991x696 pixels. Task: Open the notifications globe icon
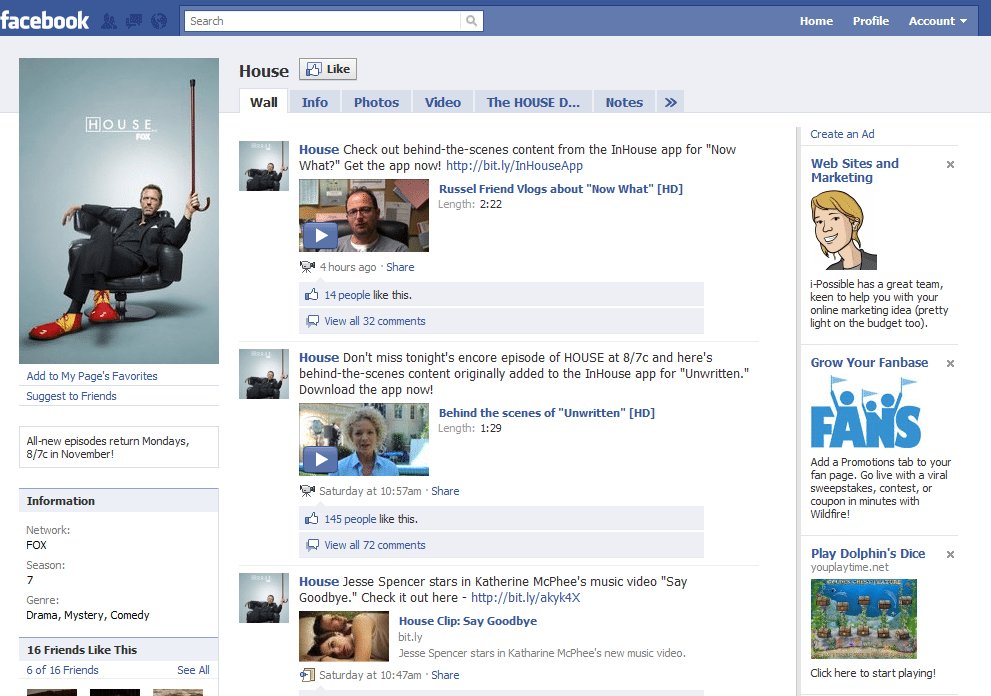point(159,21)
